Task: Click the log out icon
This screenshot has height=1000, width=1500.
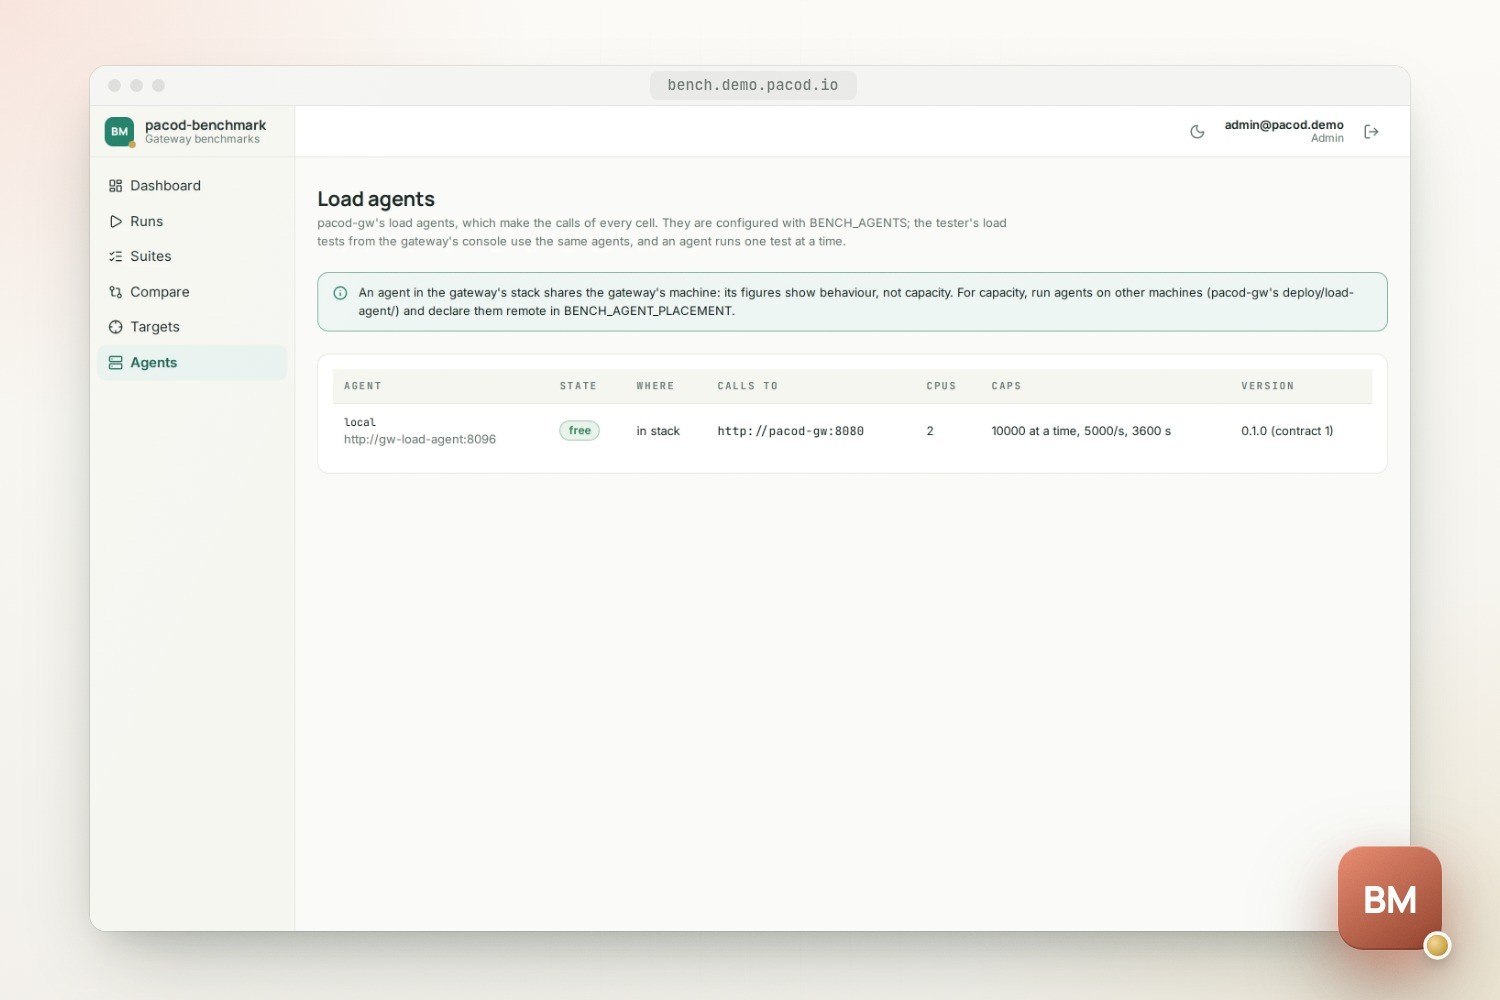Action: pos(1371,132)
